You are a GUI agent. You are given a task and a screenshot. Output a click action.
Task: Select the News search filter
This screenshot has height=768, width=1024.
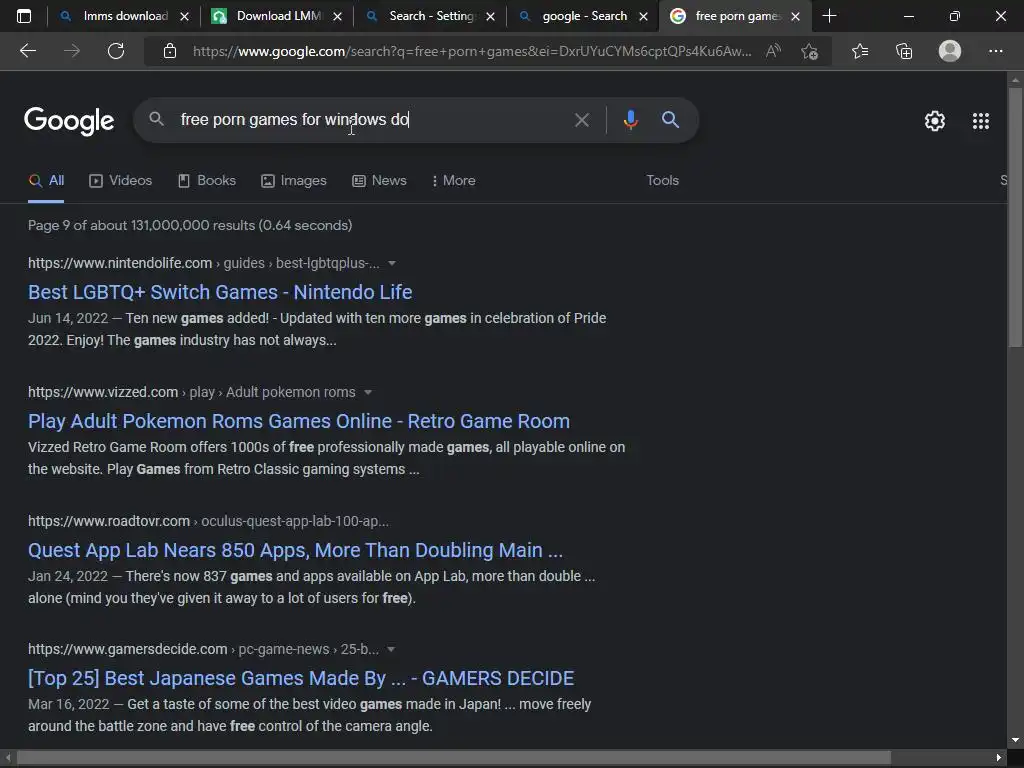tap(379, 181)
